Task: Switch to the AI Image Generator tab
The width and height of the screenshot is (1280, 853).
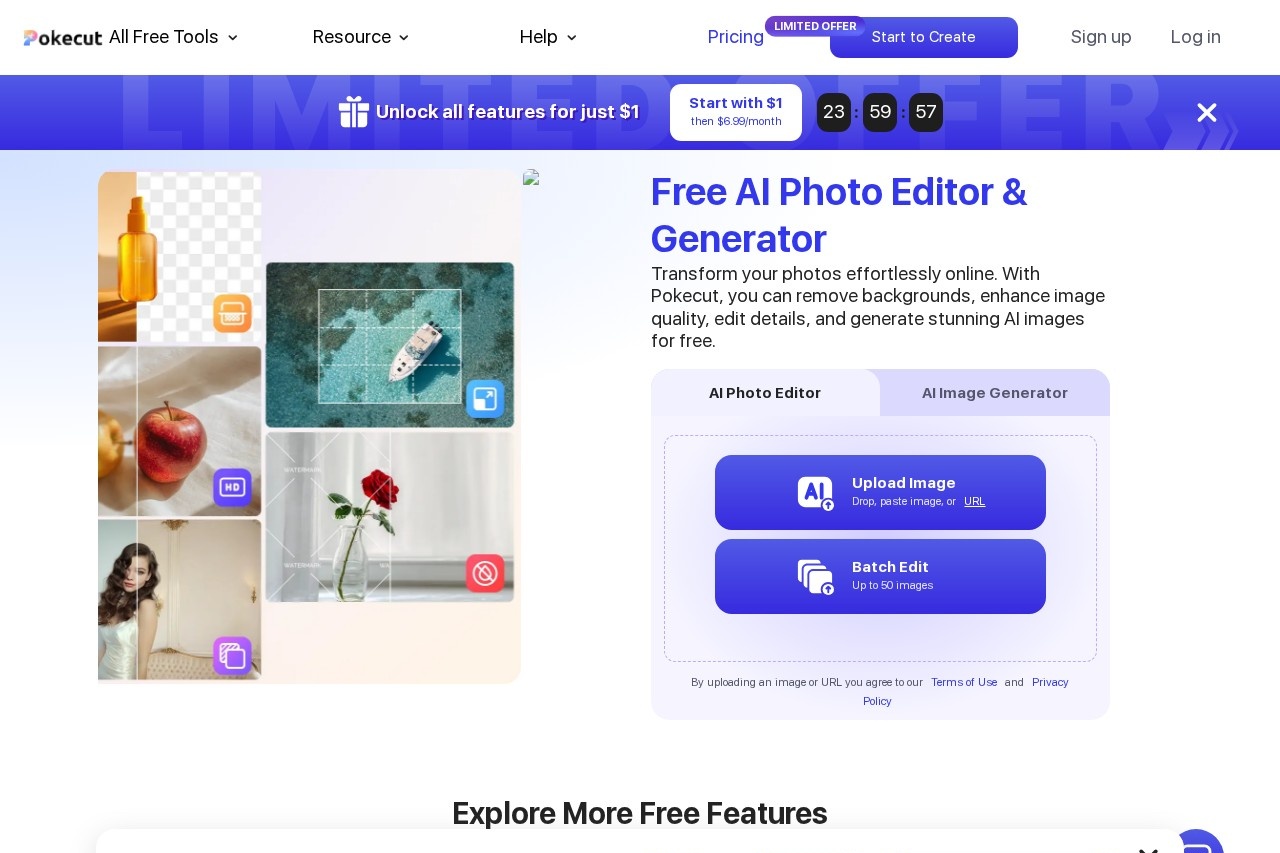Action: click(x=995, y=393)
